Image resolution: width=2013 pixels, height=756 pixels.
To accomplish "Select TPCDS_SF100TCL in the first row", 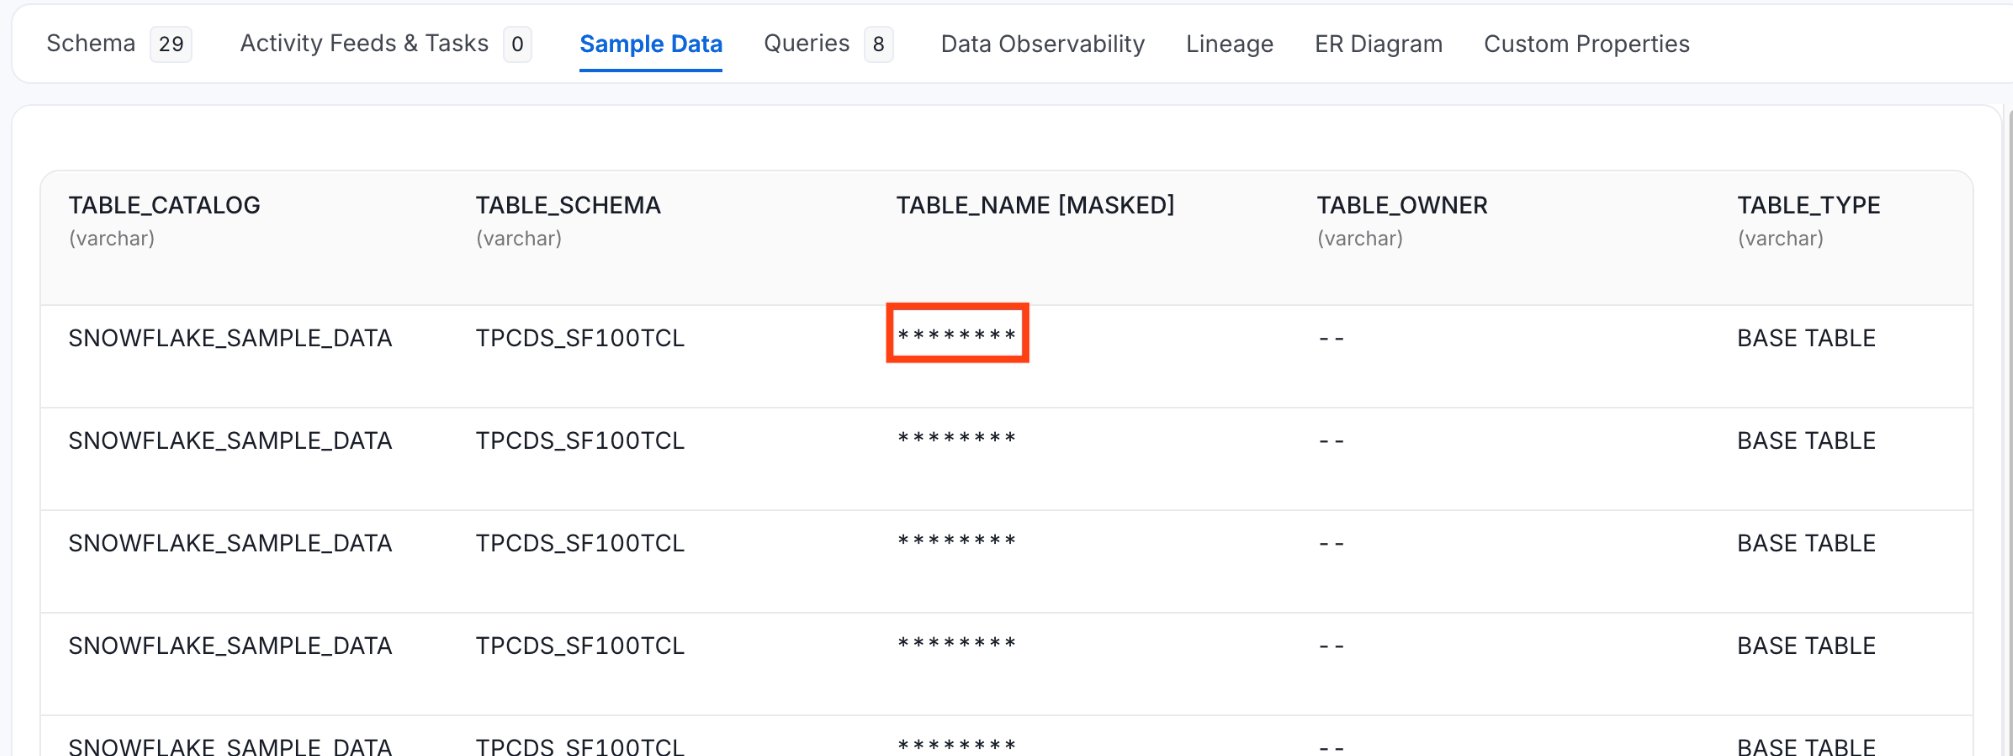I will (580, 338).
